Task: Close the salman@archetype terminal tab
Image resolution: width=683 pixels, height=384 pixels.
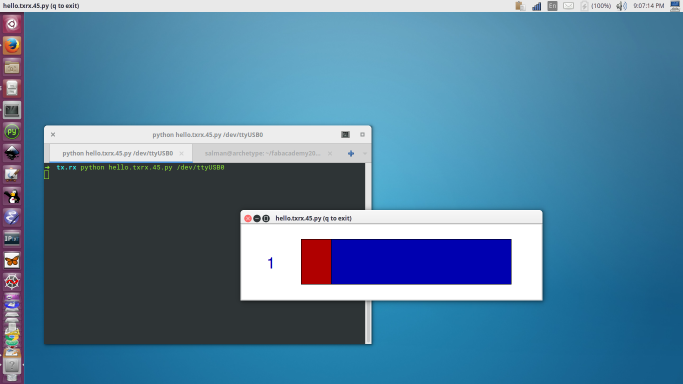Action: pos(330,153)
